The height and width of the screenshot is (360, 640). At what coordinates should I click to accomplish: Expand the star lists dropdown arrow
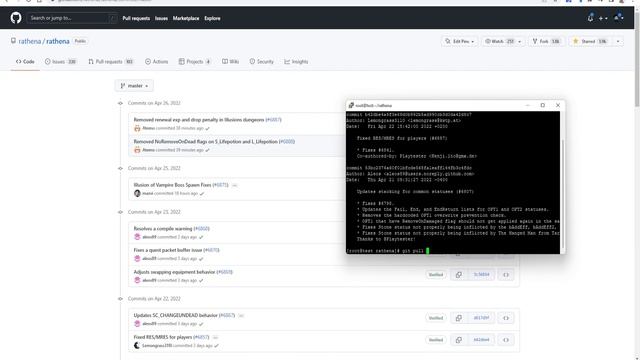(618, 41)
